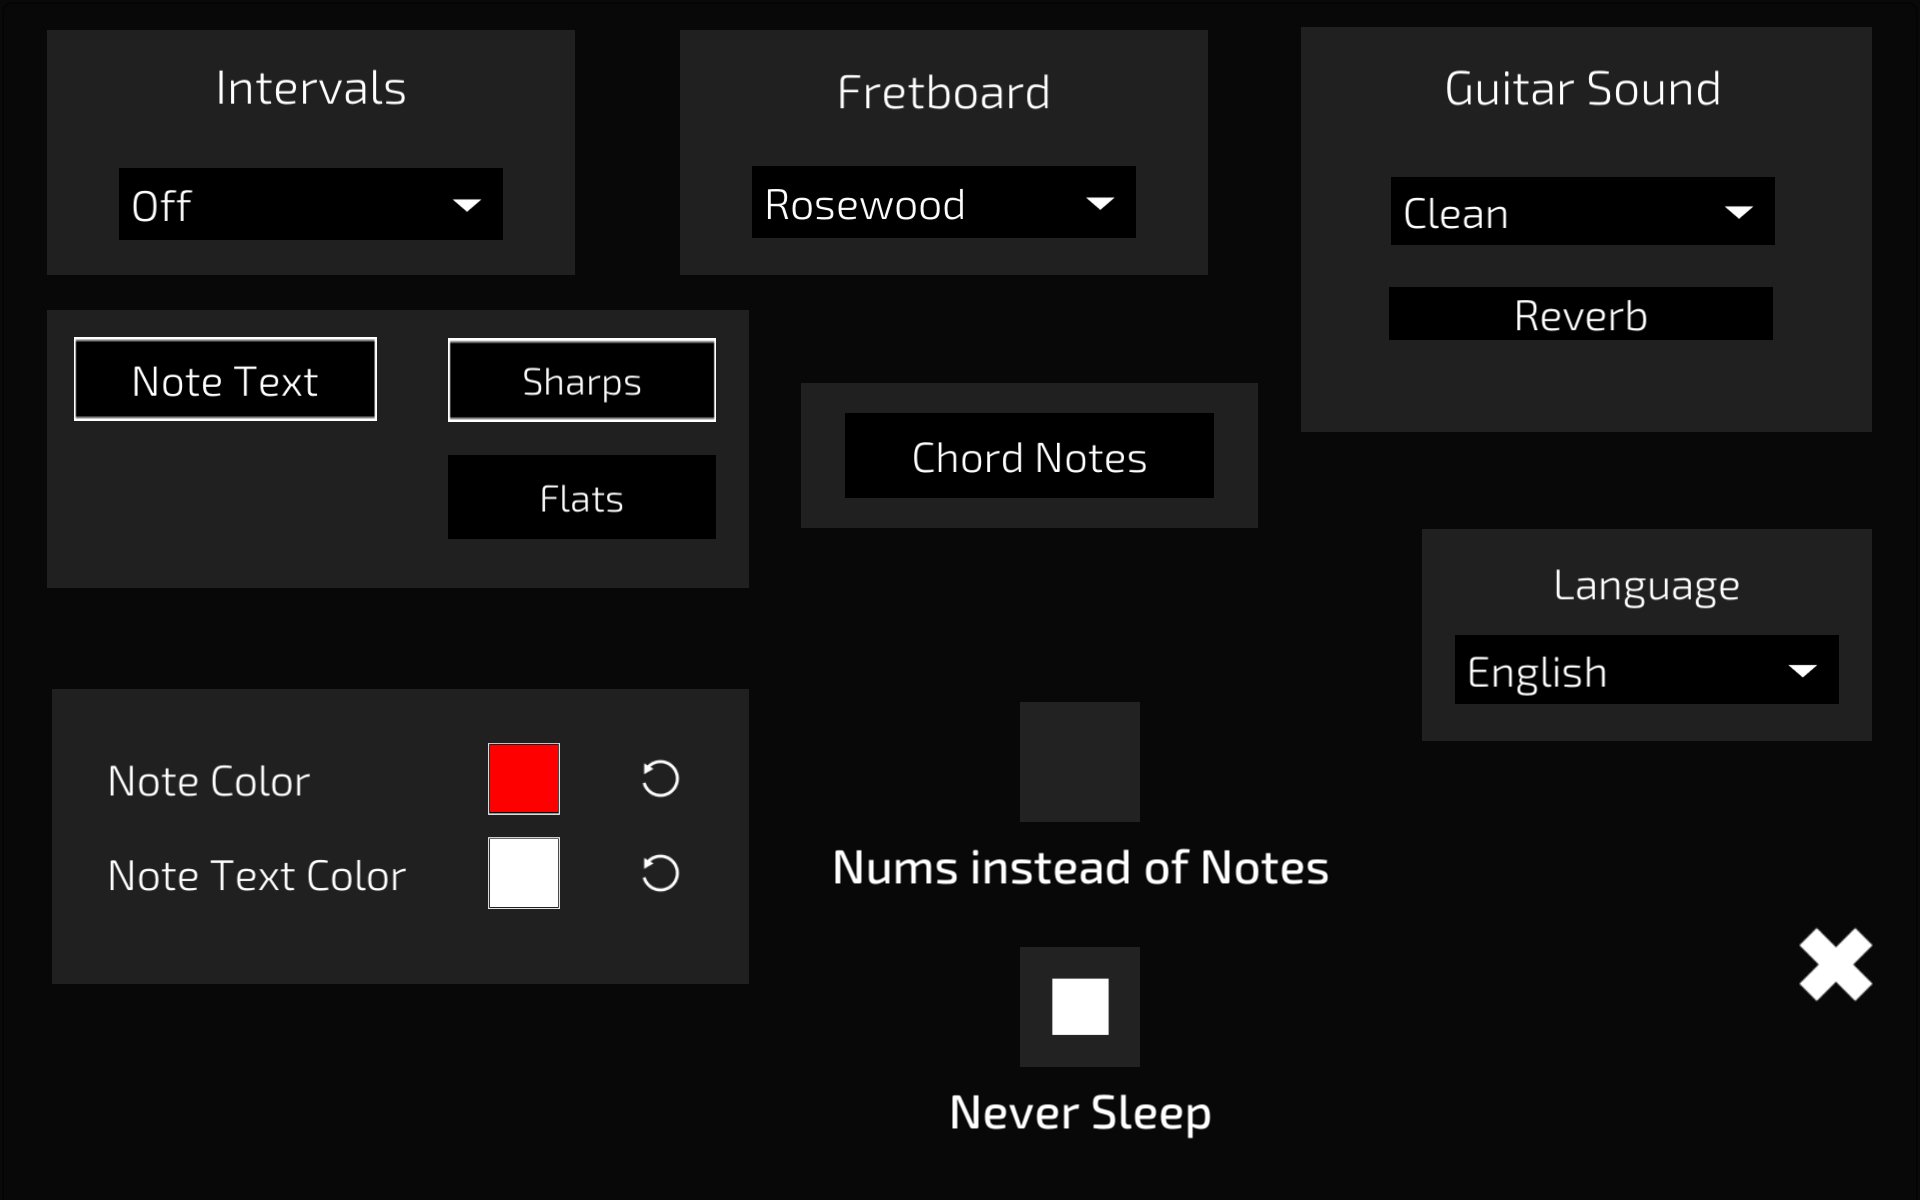
Task: Toggle the Note Text option
Action: pos(225,380)
